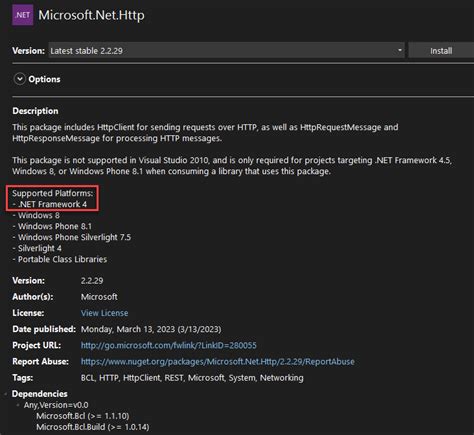
Task: Collapse the Any,Version=v0.0 dependency node
Action: pyautogui.click(x=18, y=405)
